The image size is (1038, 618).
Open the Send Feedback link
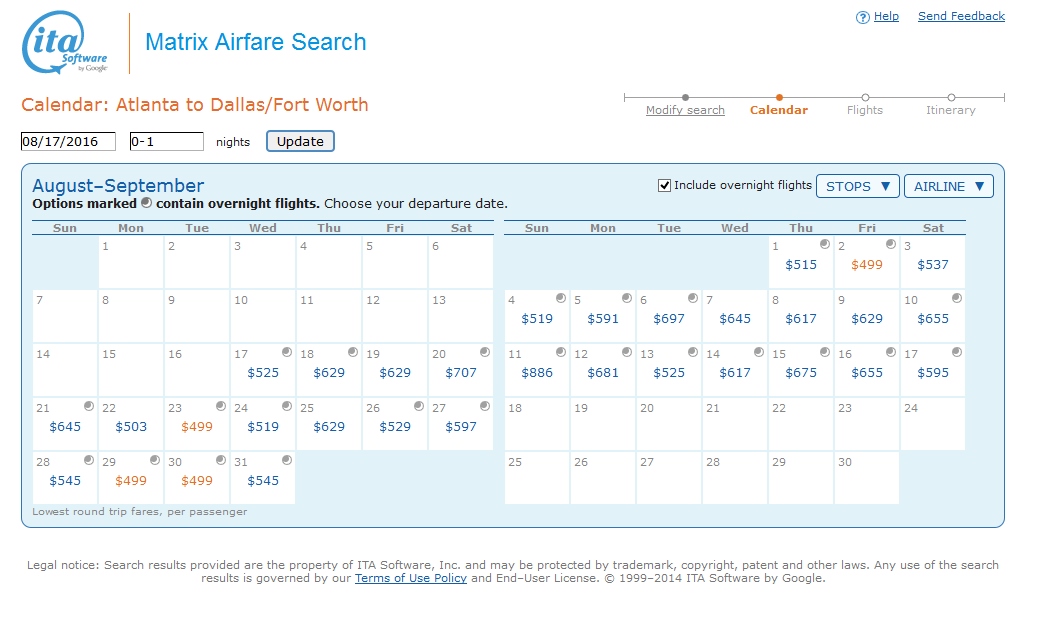click(x=961, y=16)
